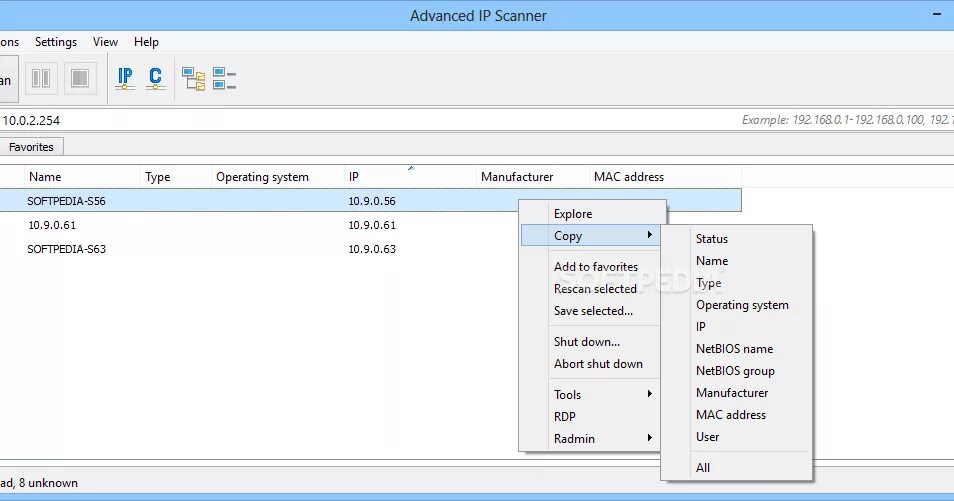Copy the NetBIOS group field
Viewport: 954px width, 501px height.
click(x=737, y=371)
